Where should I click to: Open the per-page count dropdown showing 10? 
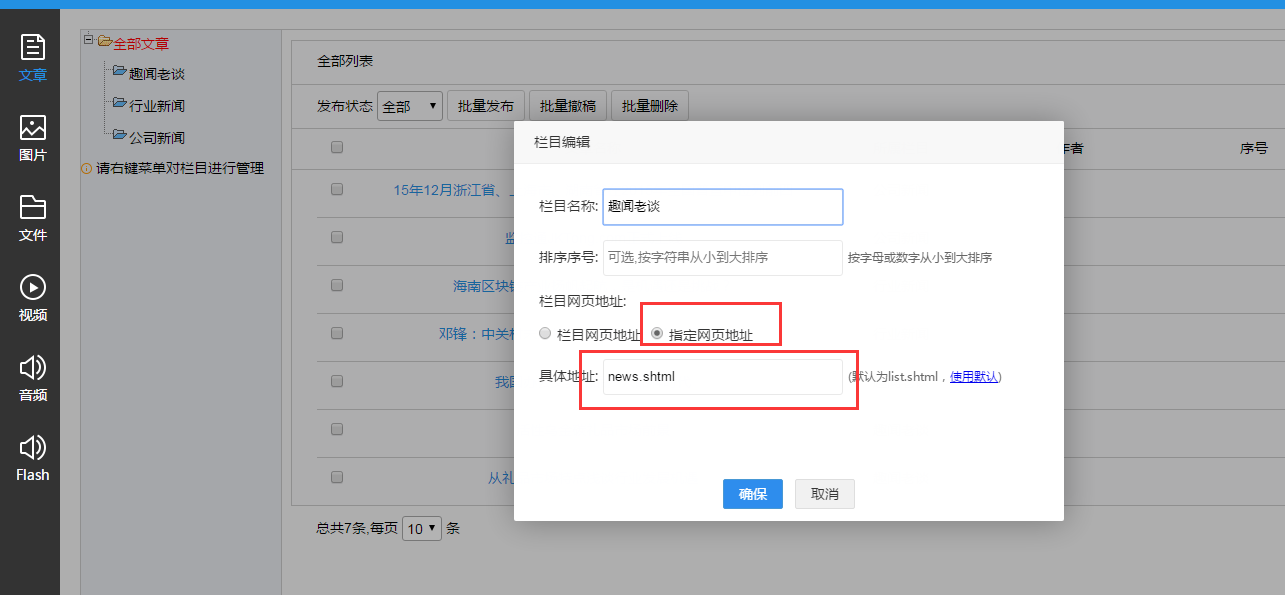pos(421,528)
